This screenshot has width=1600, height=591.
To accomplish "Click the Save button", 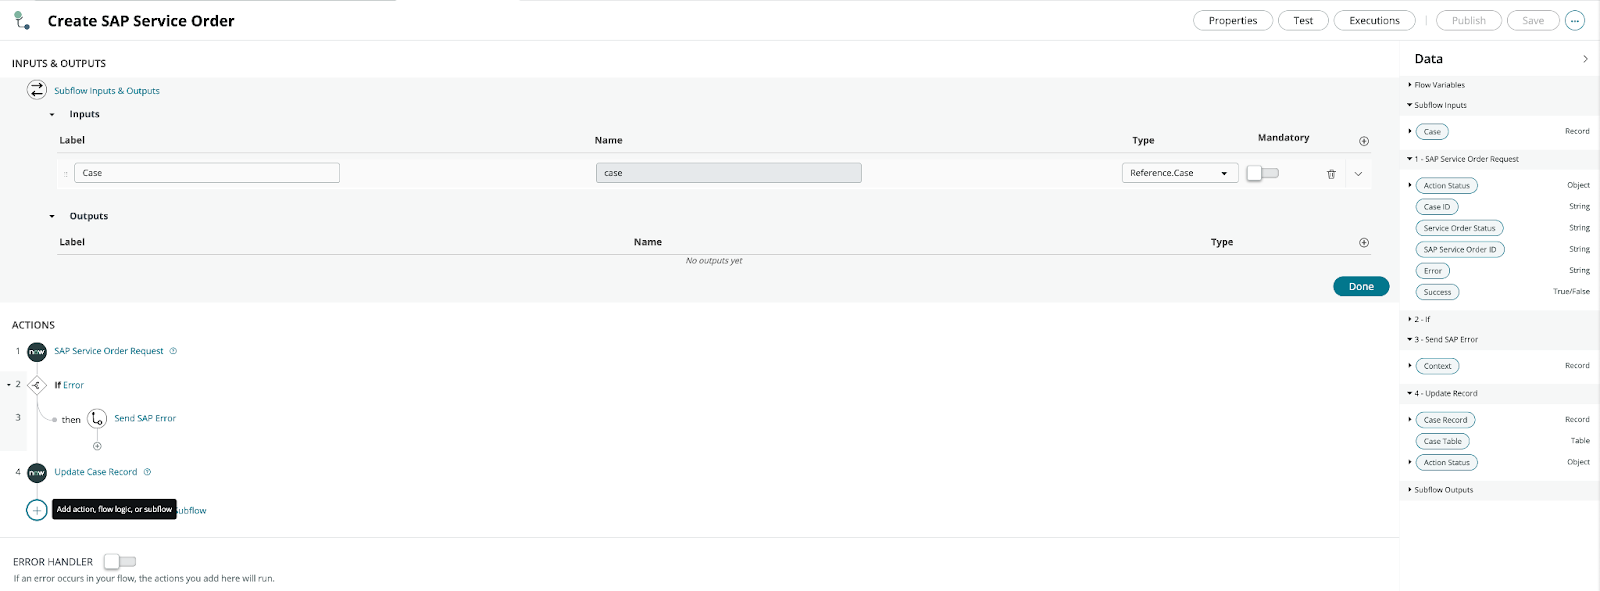I will [x=1533, y=20].
